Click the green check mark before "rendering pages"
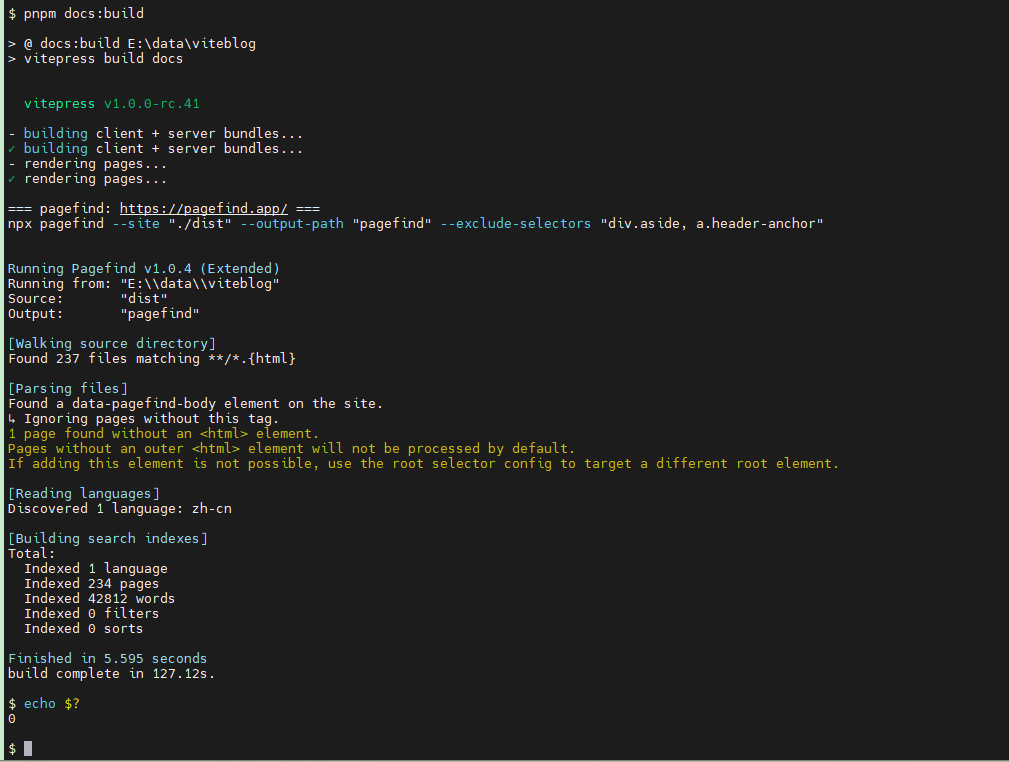Screen dimensions: 1009x762 11,178
